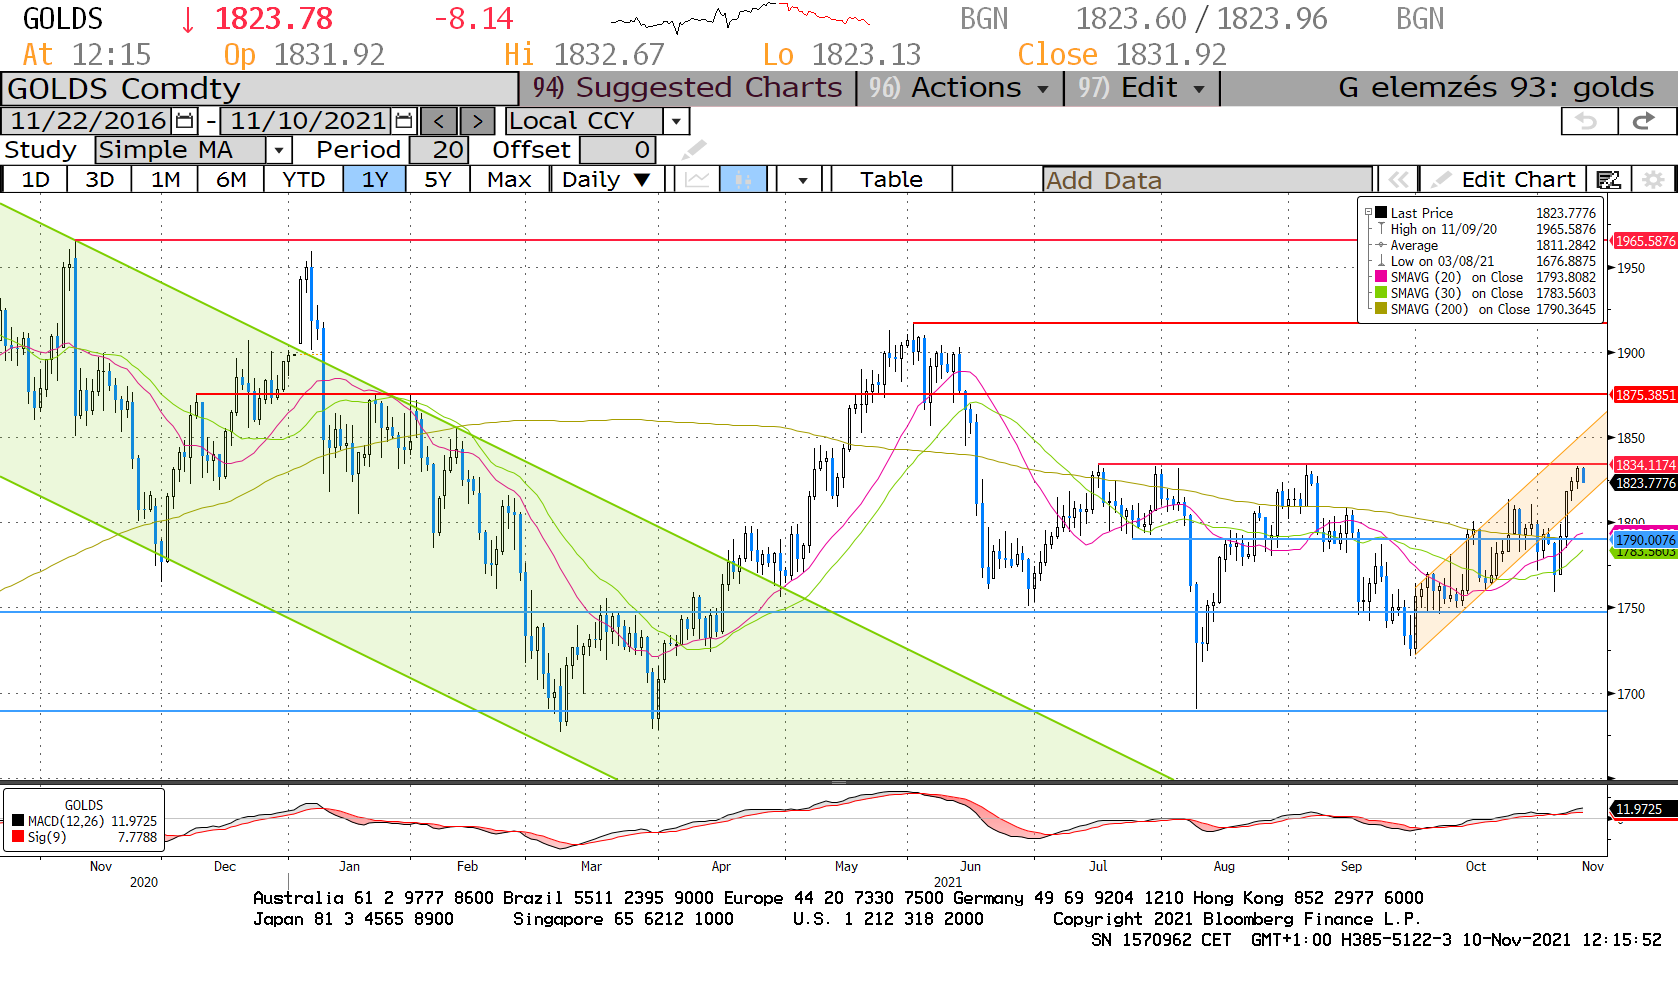Image resolution: width=1678 pixels, height=983 pixels.
Task: Click the intraday sparkline mini chart
Action: pyautogui.click(x=740, y=18)
